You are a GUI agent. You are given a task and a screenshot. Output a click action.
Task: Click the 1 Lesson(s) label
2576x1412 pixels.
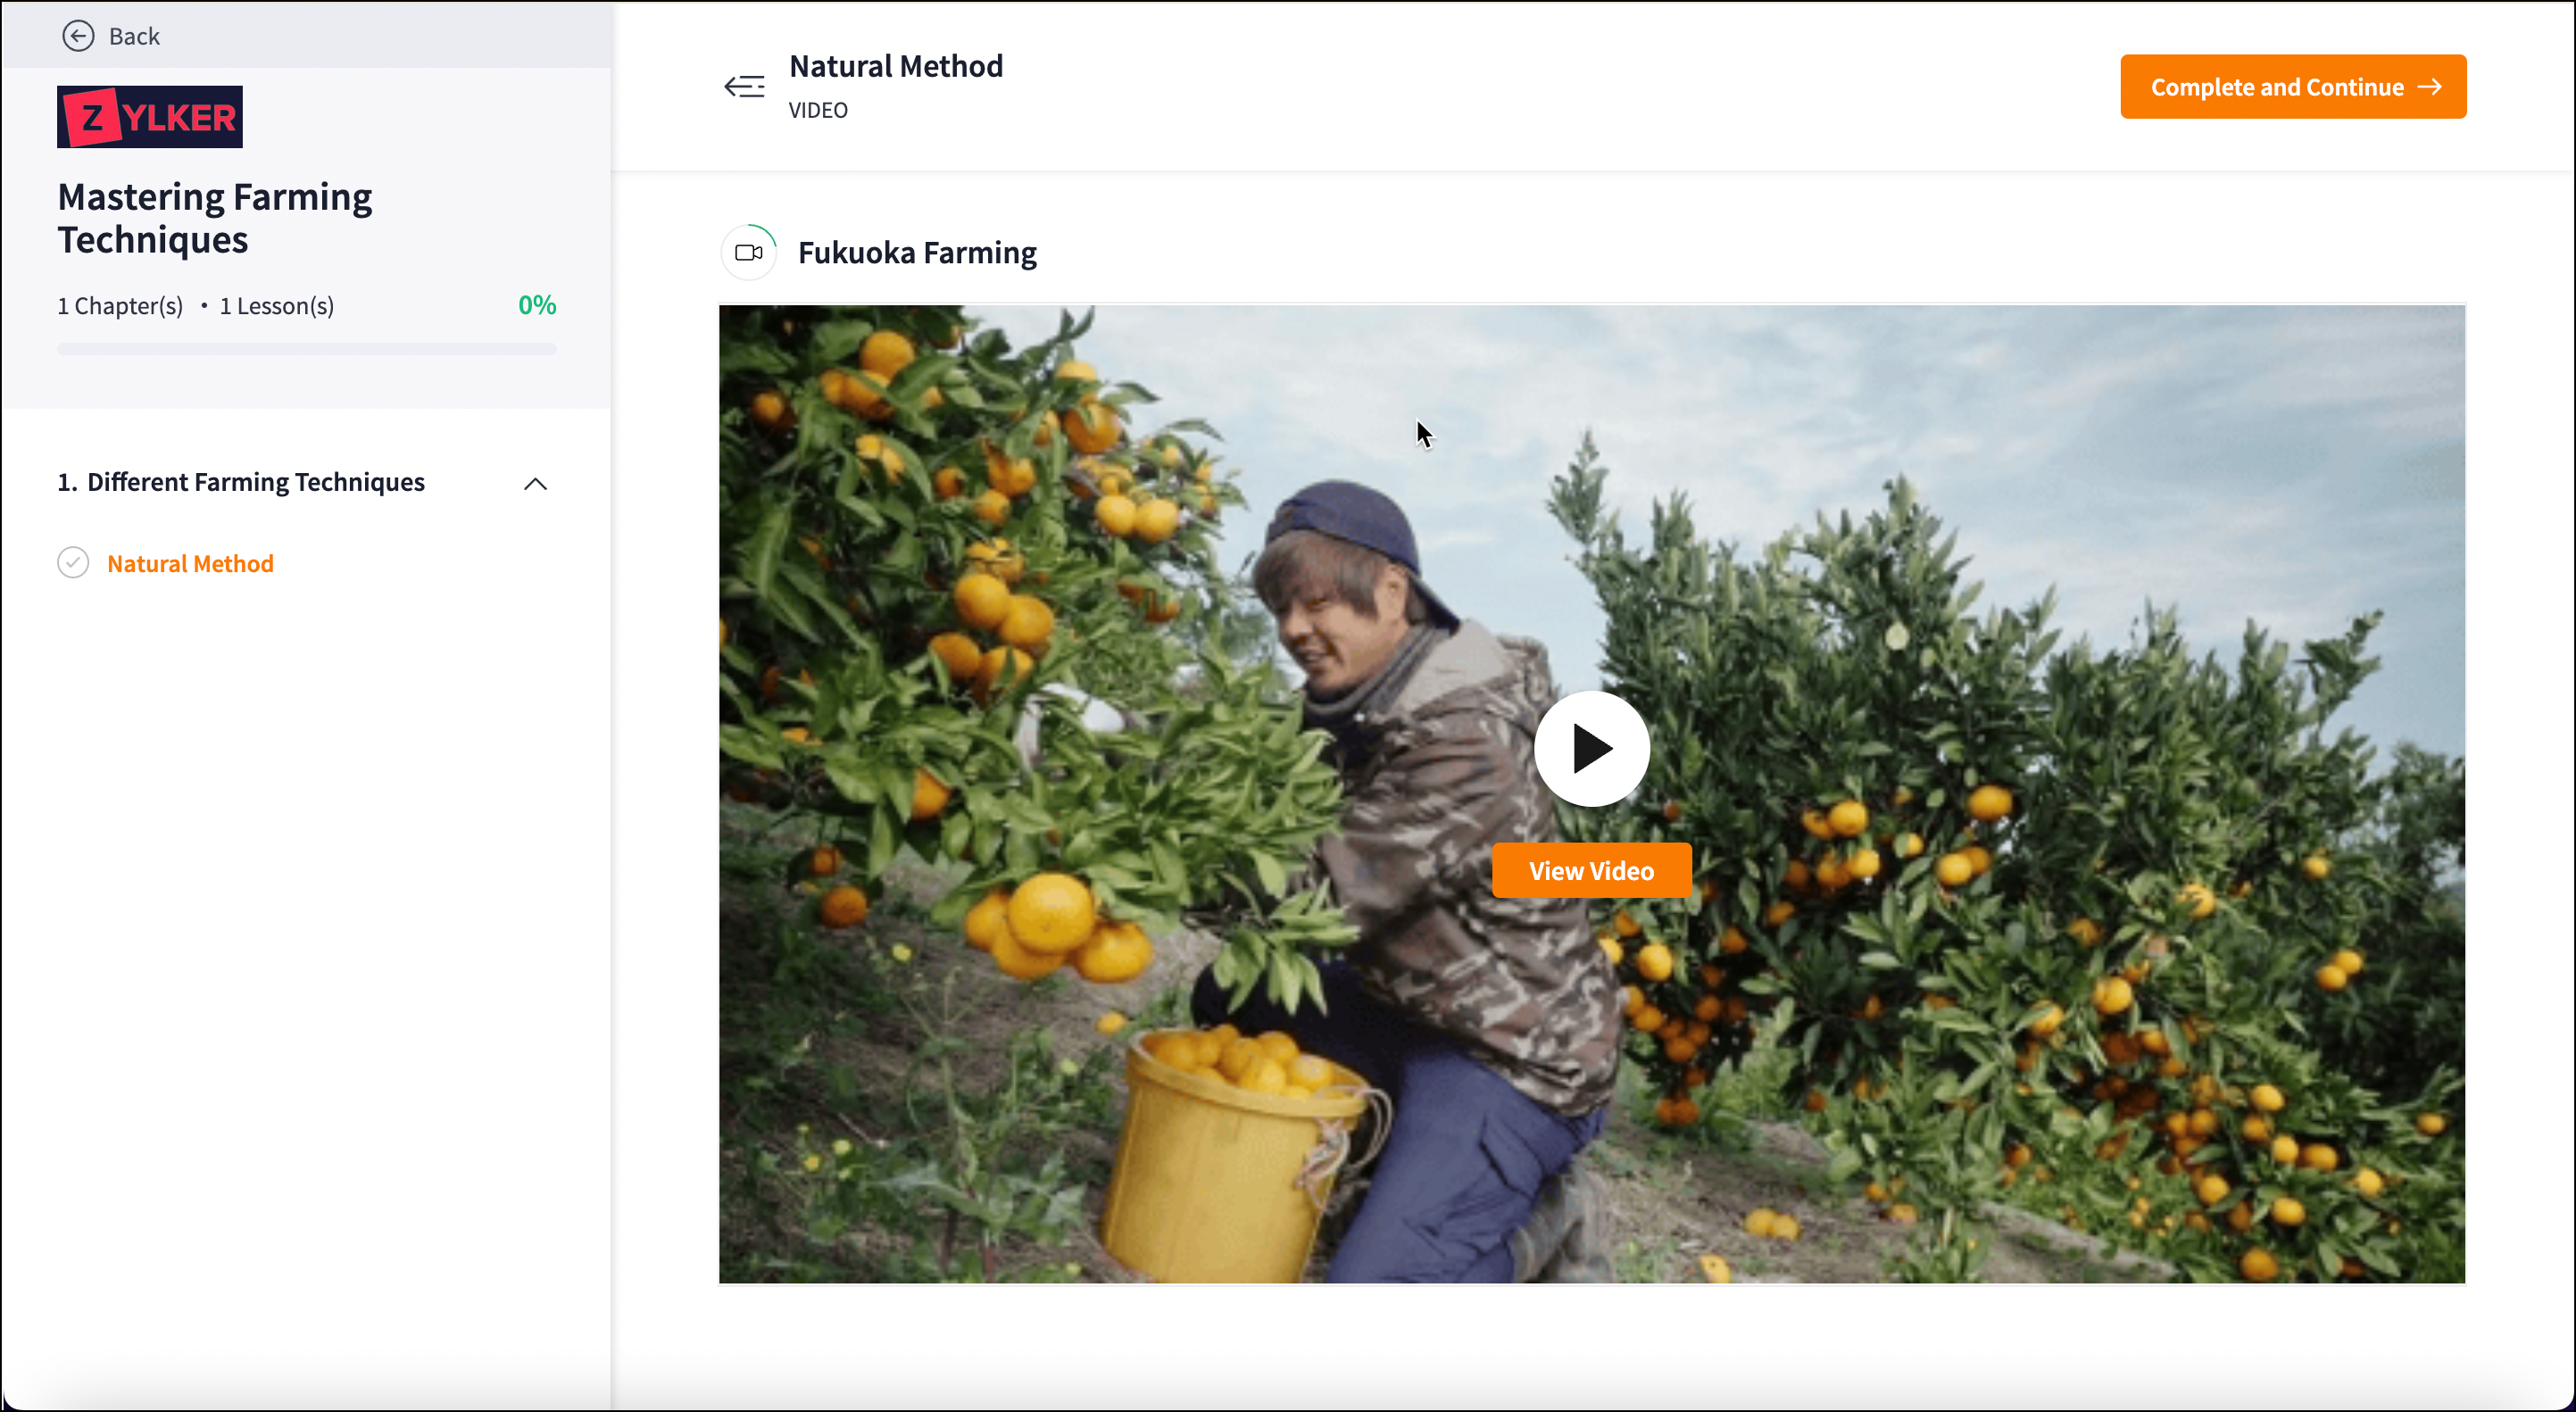coord(277,306)
